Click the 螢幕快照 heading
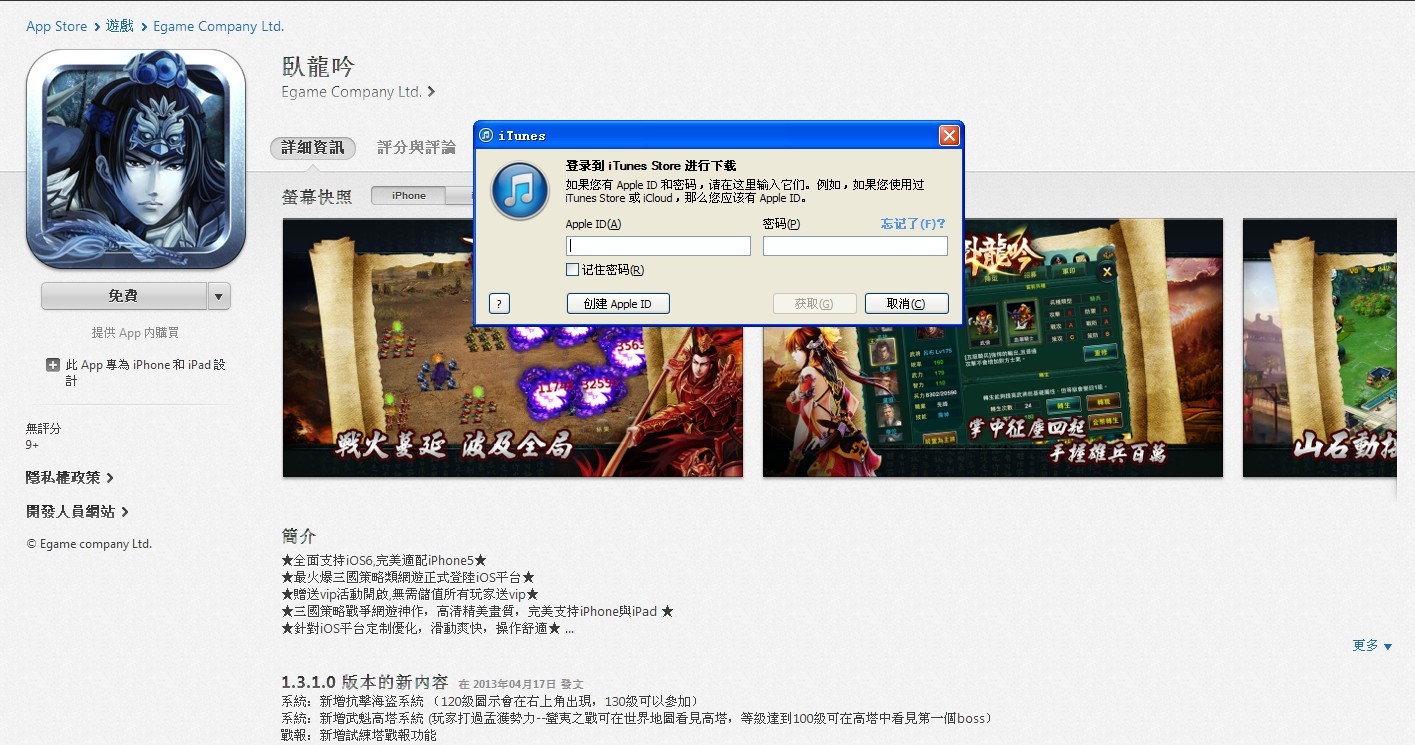The height and width of the screenshot is (745, 1415). tap(317, 197)
